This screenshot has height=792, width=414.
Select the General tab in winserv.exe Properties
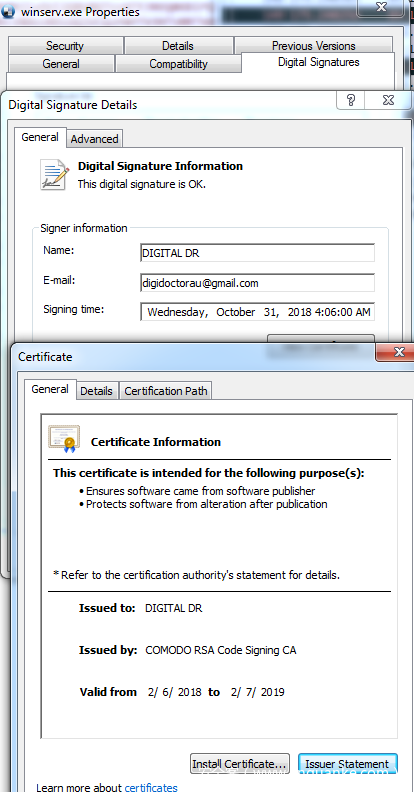(x=61, y=64)
